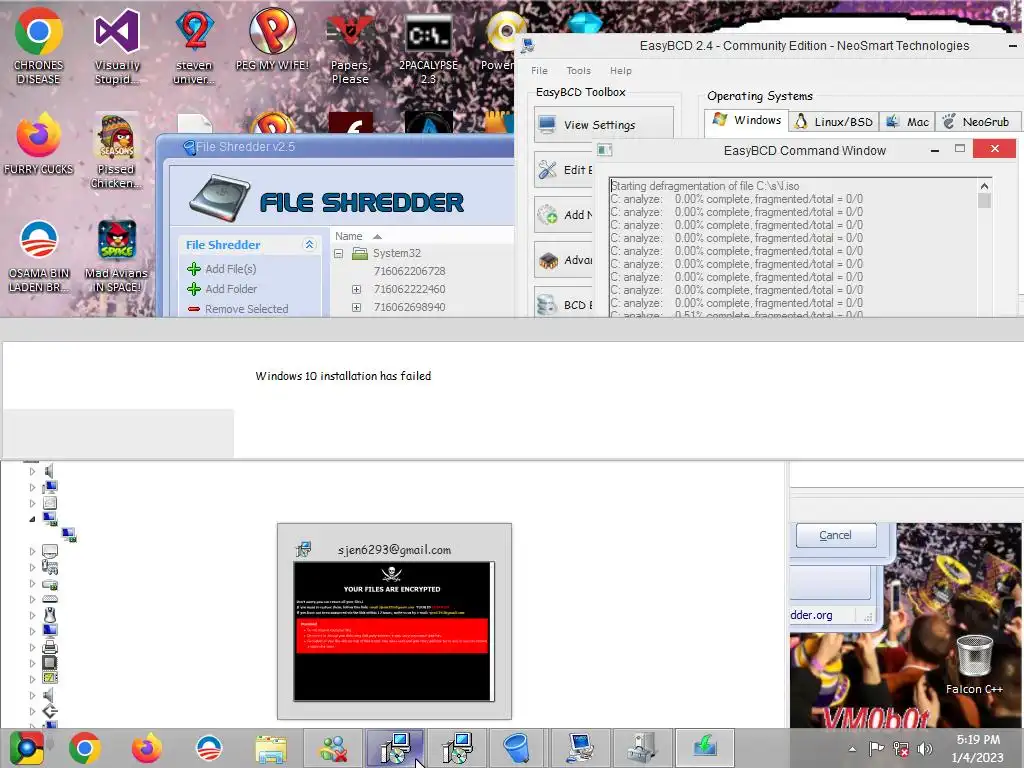
Task: Click the Obama logo taskbar icon
Action: click(209, 748)
